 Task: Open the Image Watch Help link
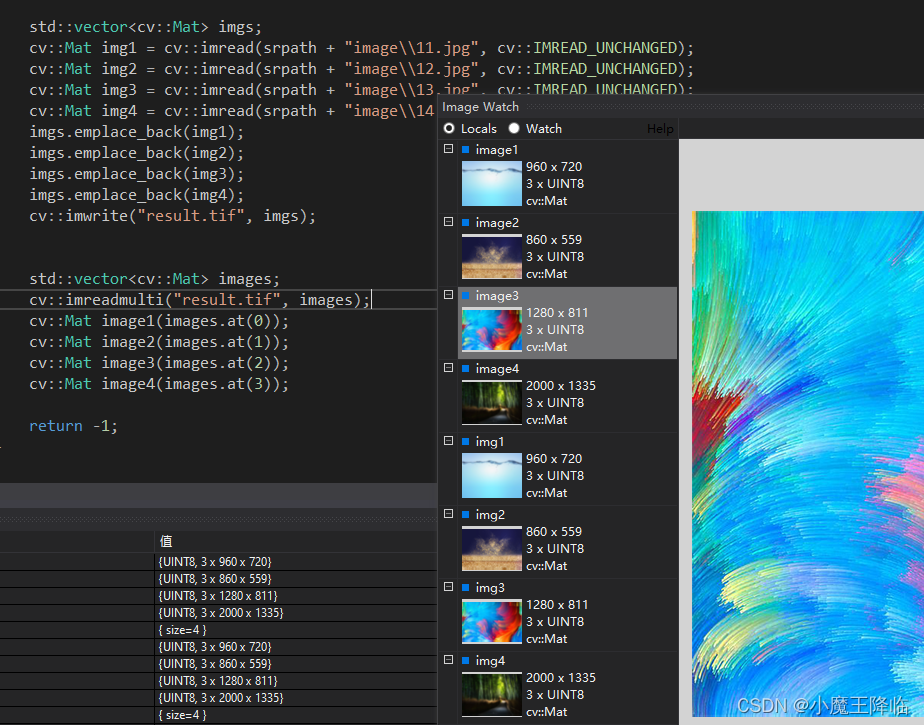[x=660, y=128]
